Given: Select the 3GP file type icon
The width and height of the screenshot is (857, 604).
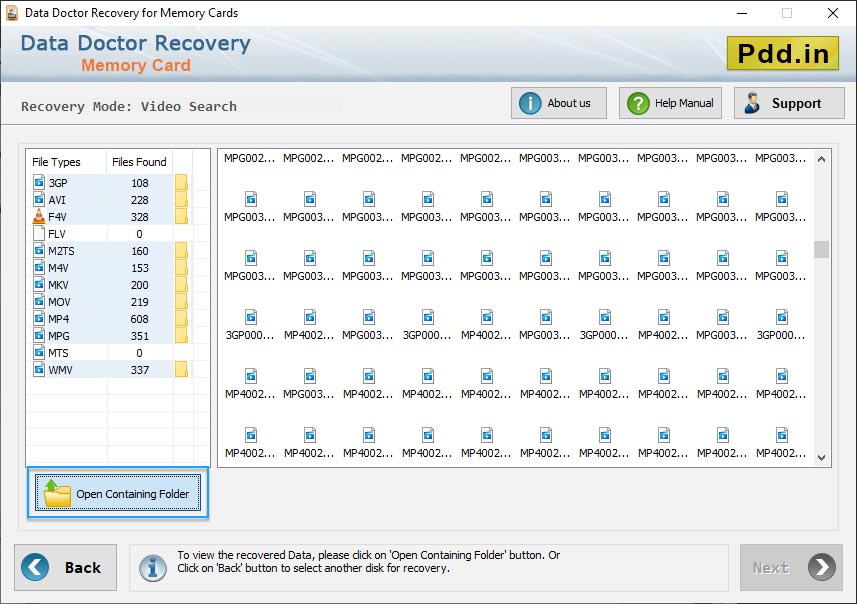Looking at the screenshot, I should (39, 182).
